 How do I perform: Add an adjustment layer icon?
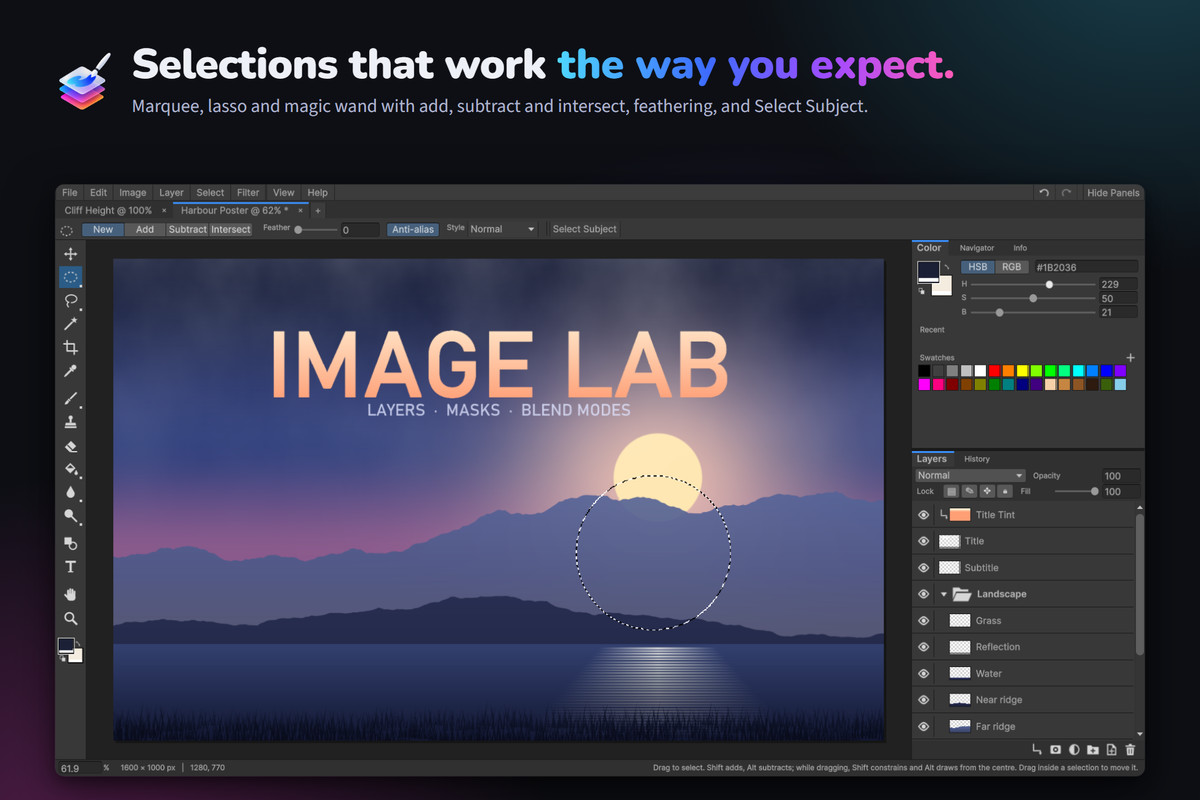(1074, 749)
